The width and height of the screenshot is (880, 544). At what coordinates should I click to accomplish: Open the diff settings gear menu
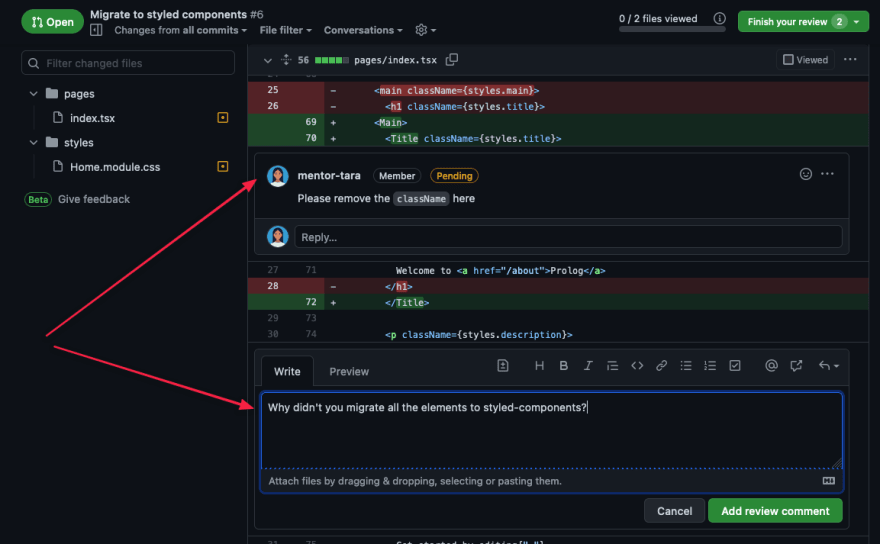point(425,30)
